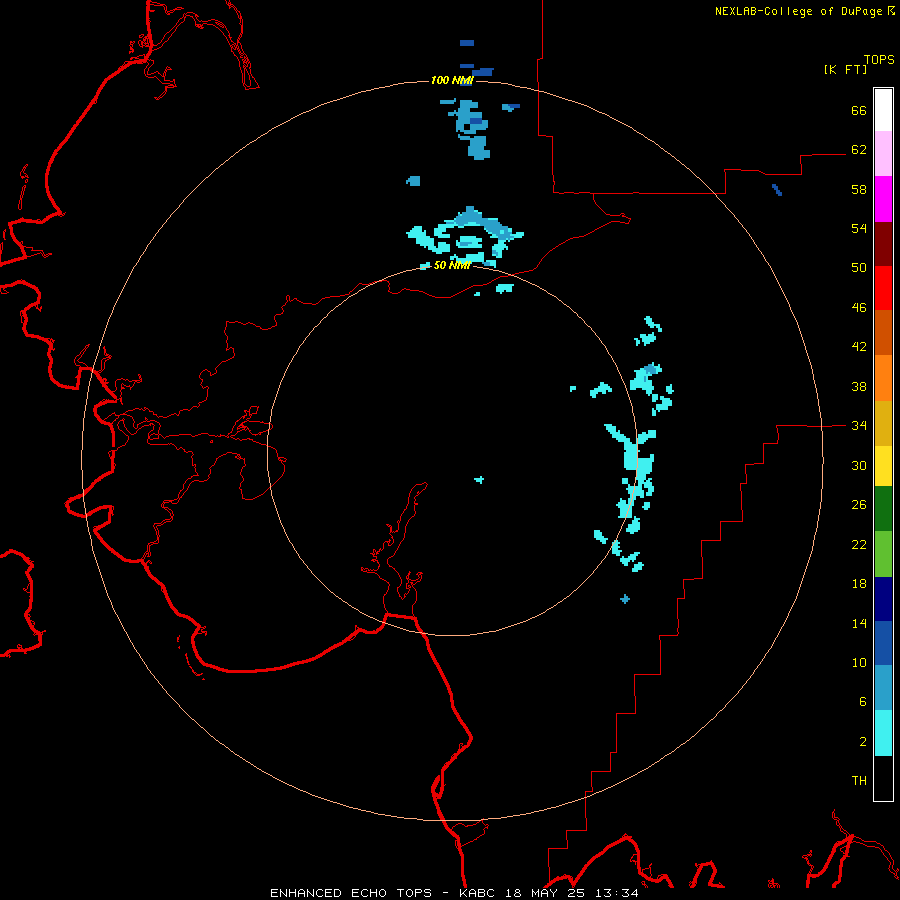The image size is (900, 900).
Task: Click the tiny cyan echo near radar center
Action: pyautogui.click(x=479, y=479)
